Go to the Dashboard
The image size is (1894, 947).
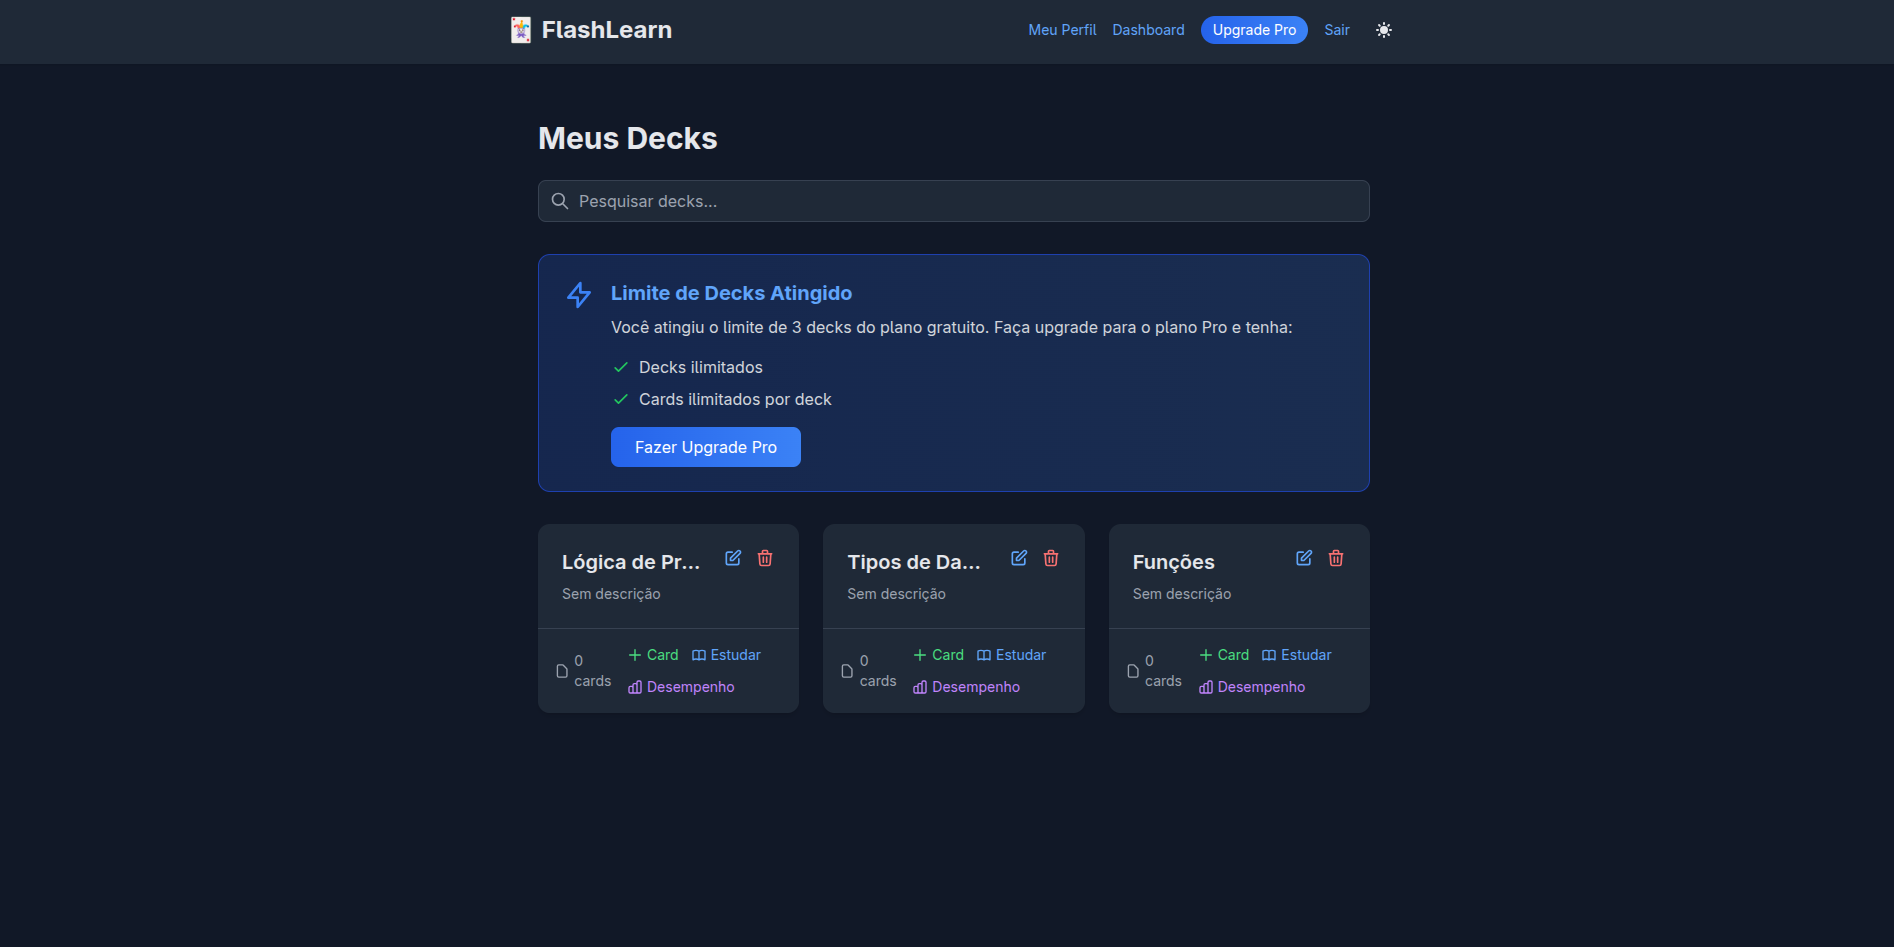[1148, 30]
